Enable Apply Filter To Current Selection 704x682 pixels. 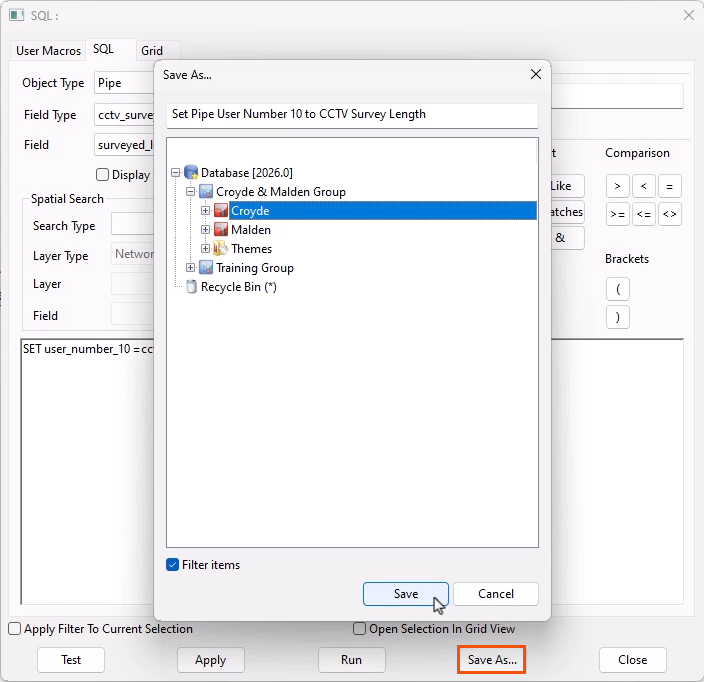[x=15, y=629]
